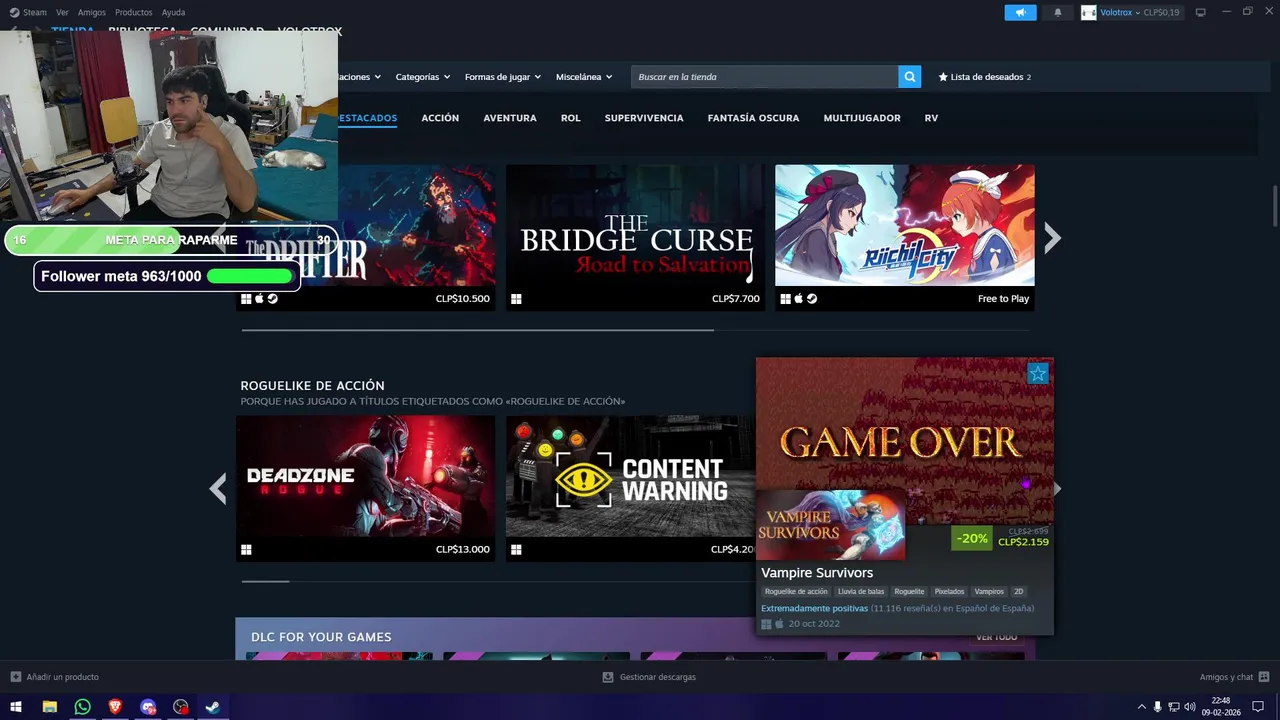Select the Supervivencia tab
The image size is (1280, 720).
click(644, 118)
